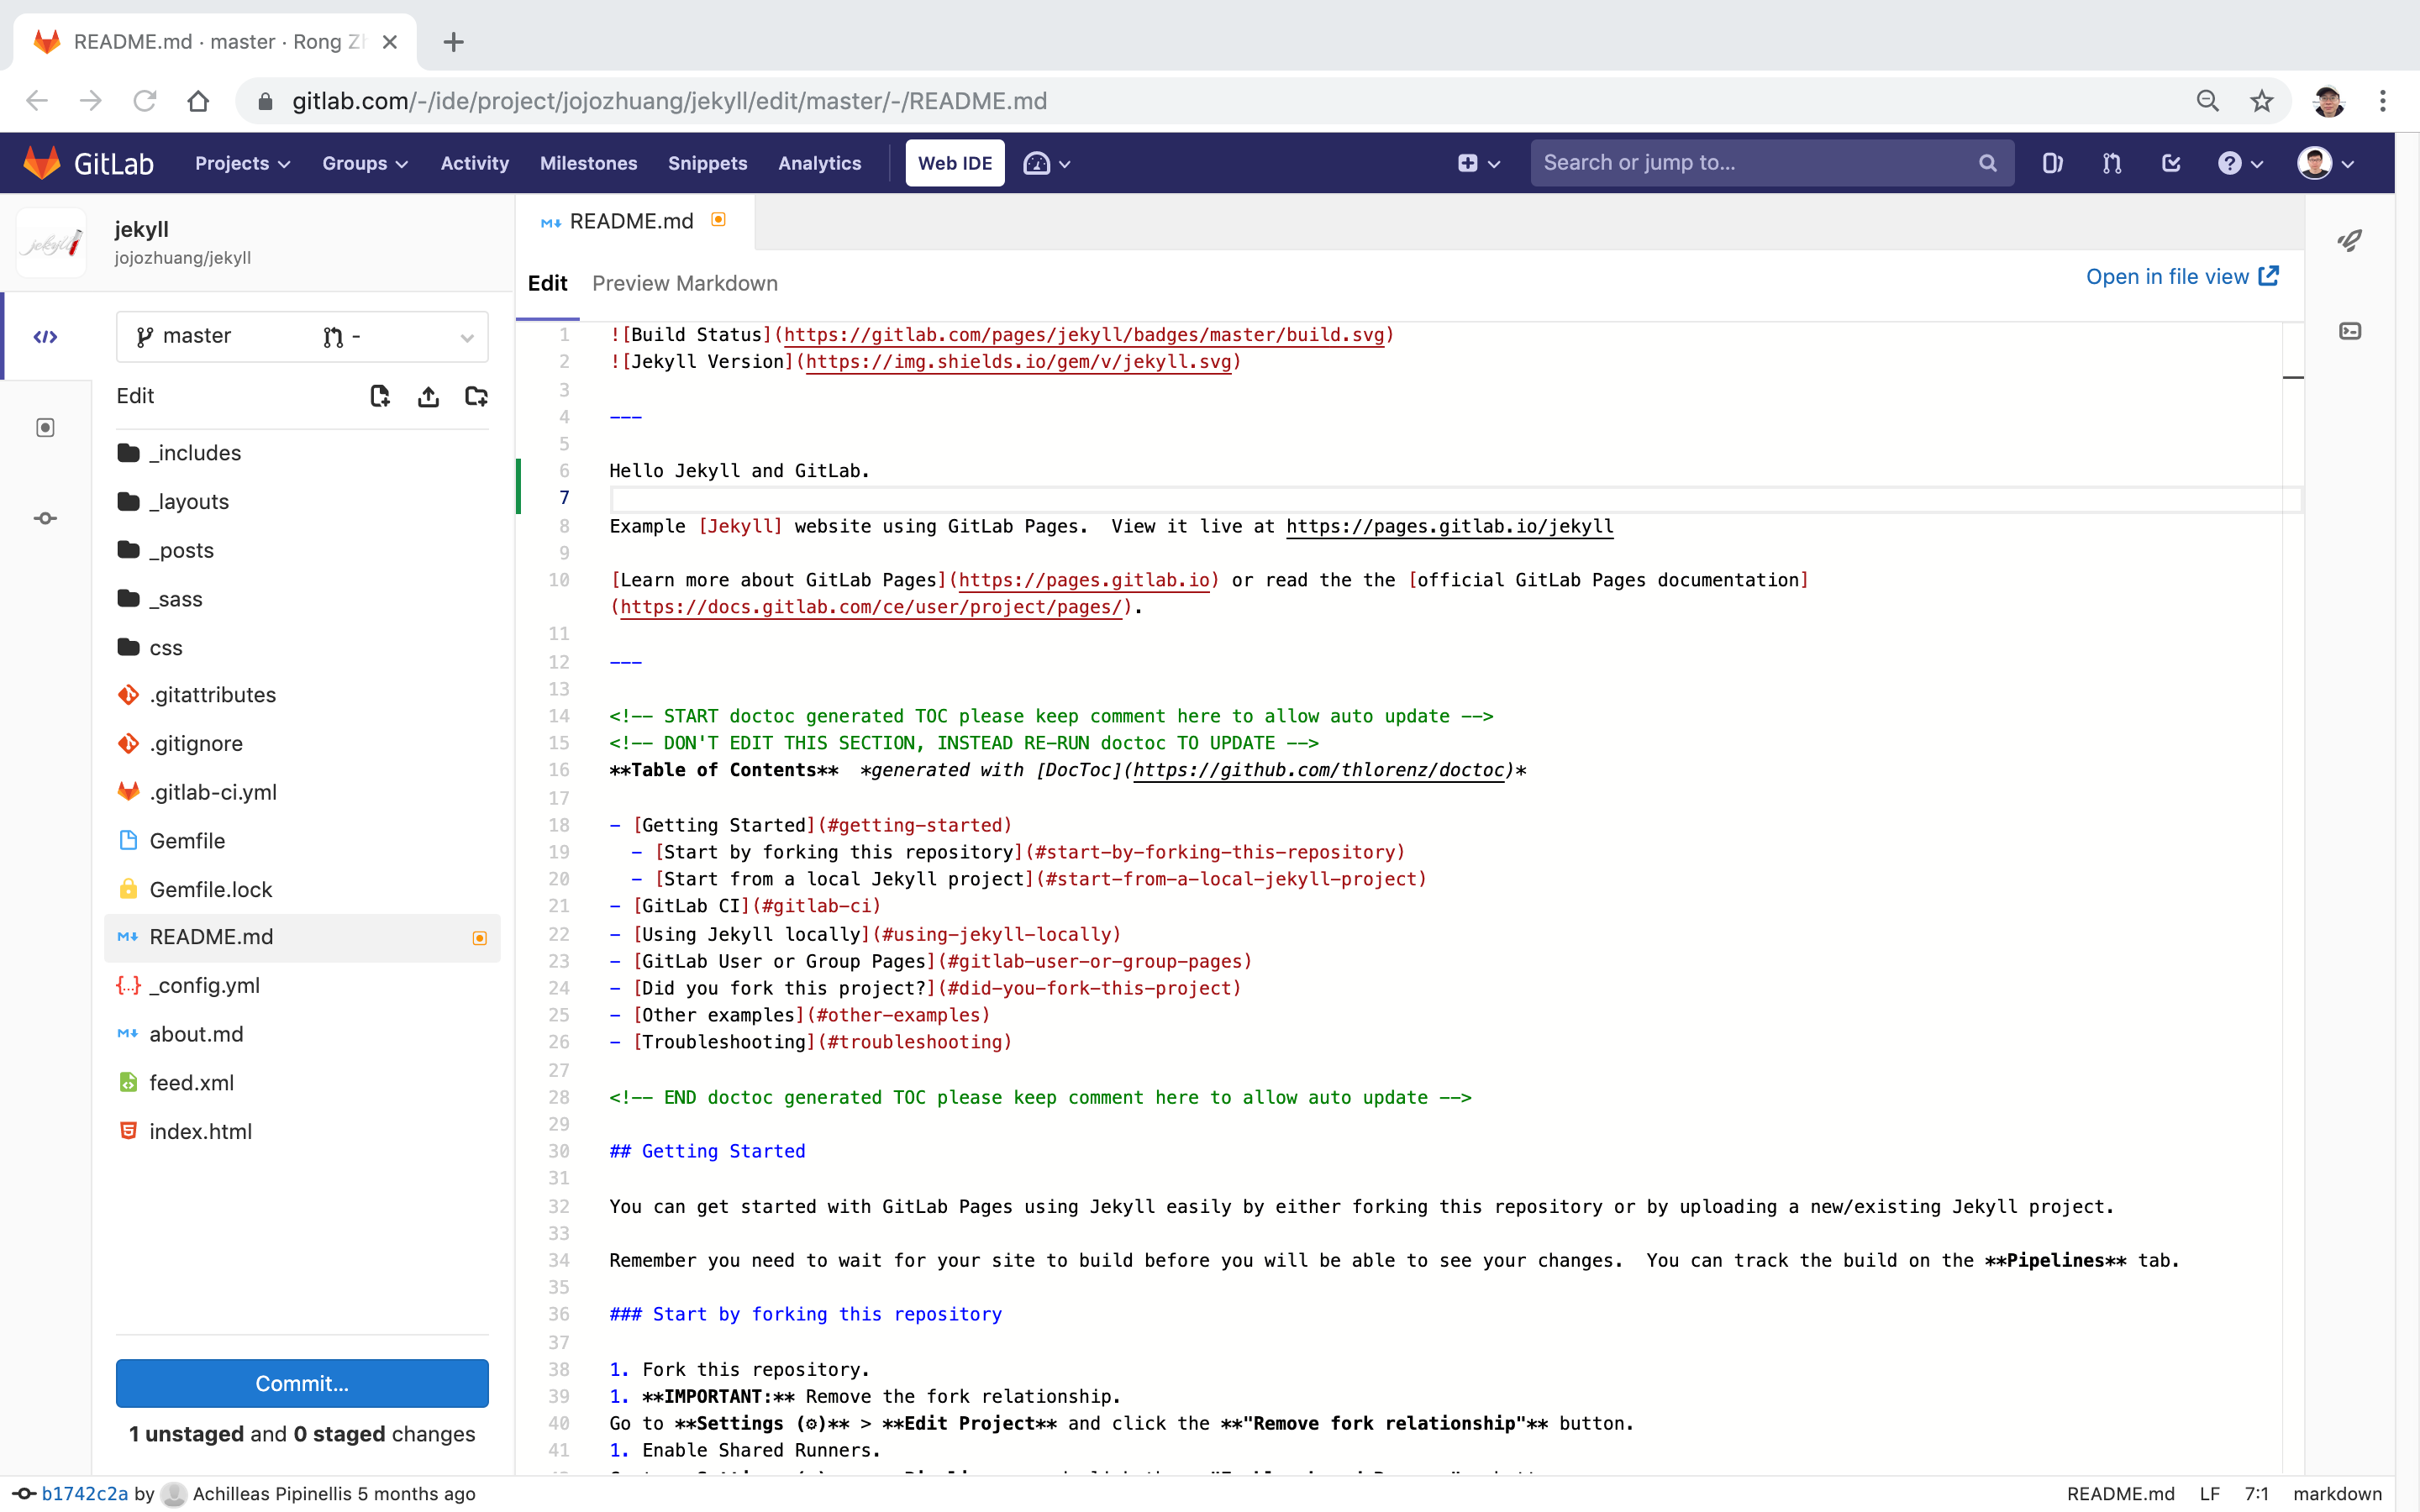The height and width of the screenshot is (1512, 2420).
Task: Click the jekyll project avatar
Action: pyautogui.click(x=52, y=242)
